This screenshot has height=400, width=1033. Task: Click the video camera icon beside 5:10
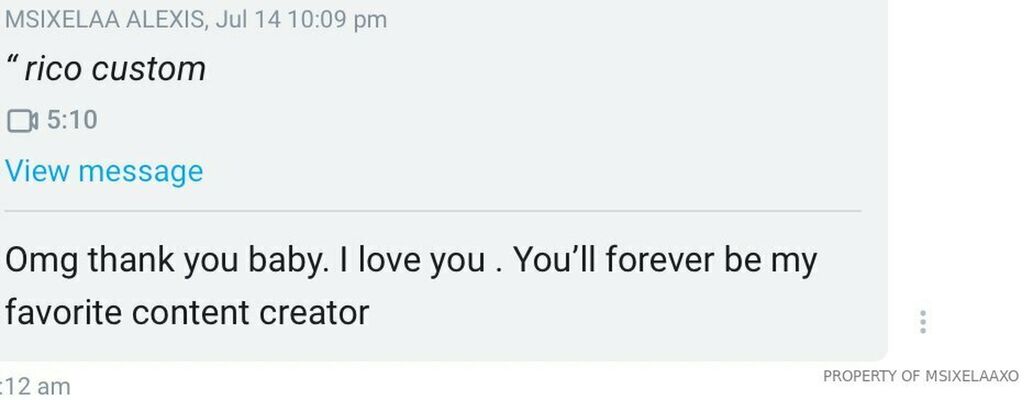[22, 121]
